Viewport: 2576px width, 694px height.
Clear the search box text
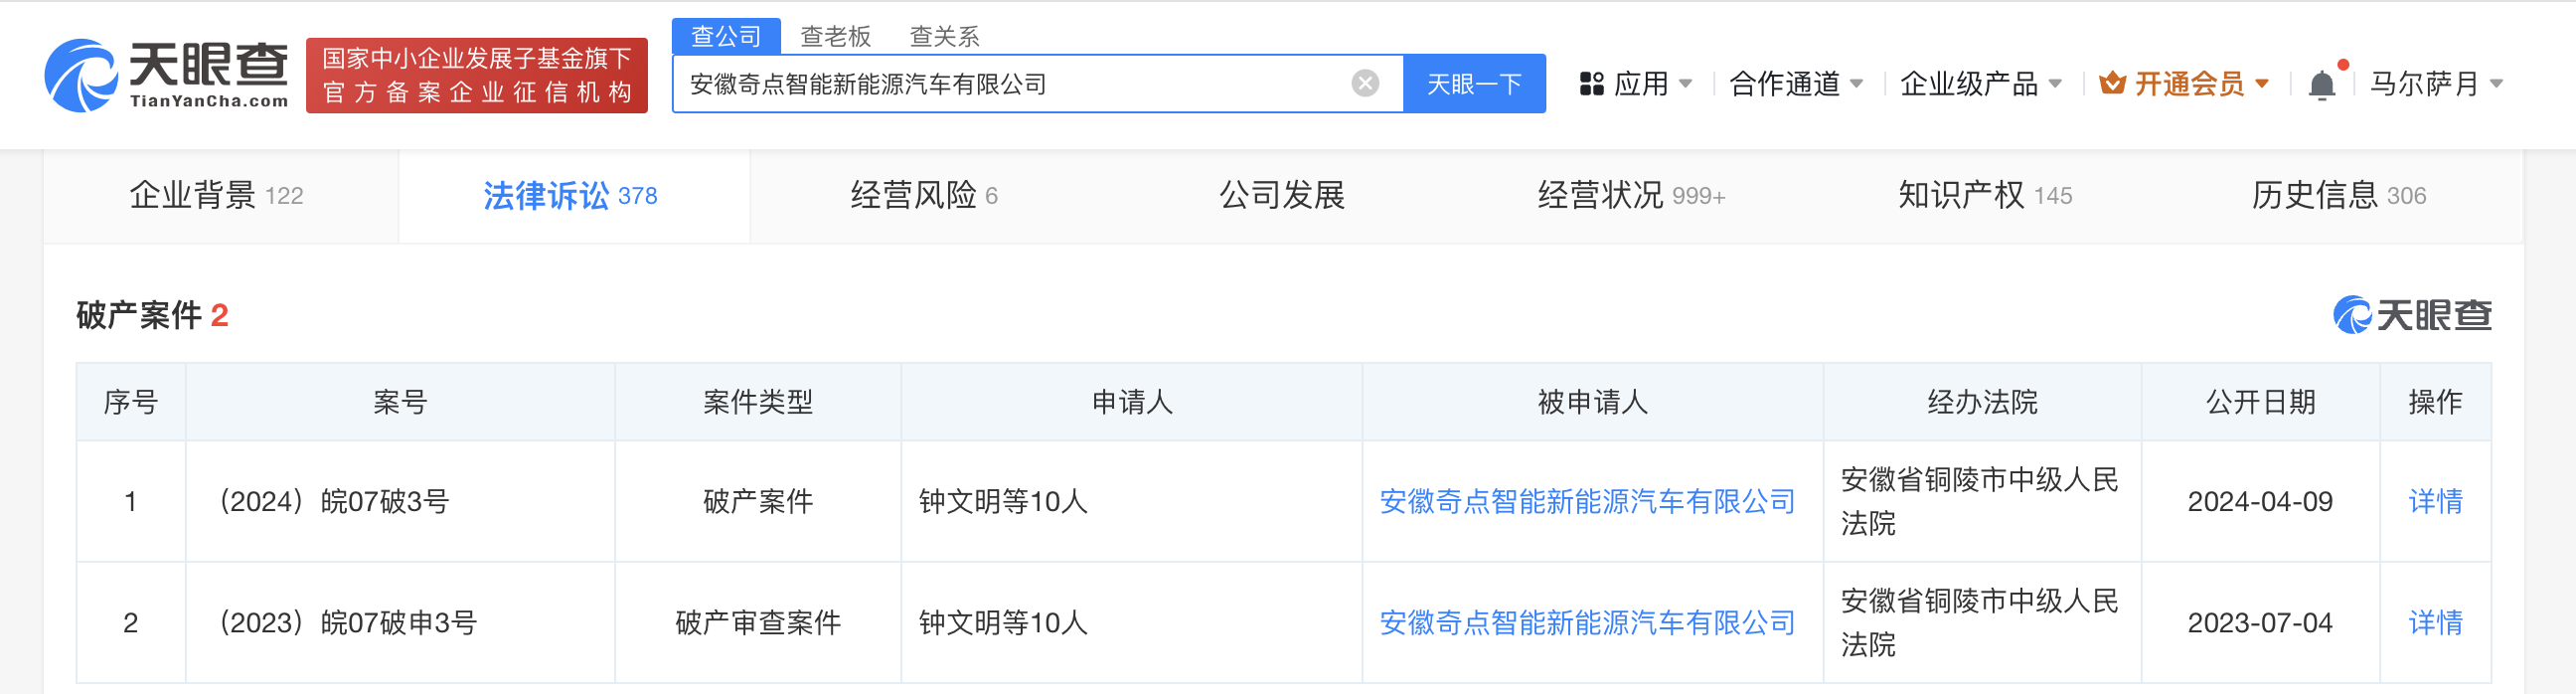click(1365, 84)
